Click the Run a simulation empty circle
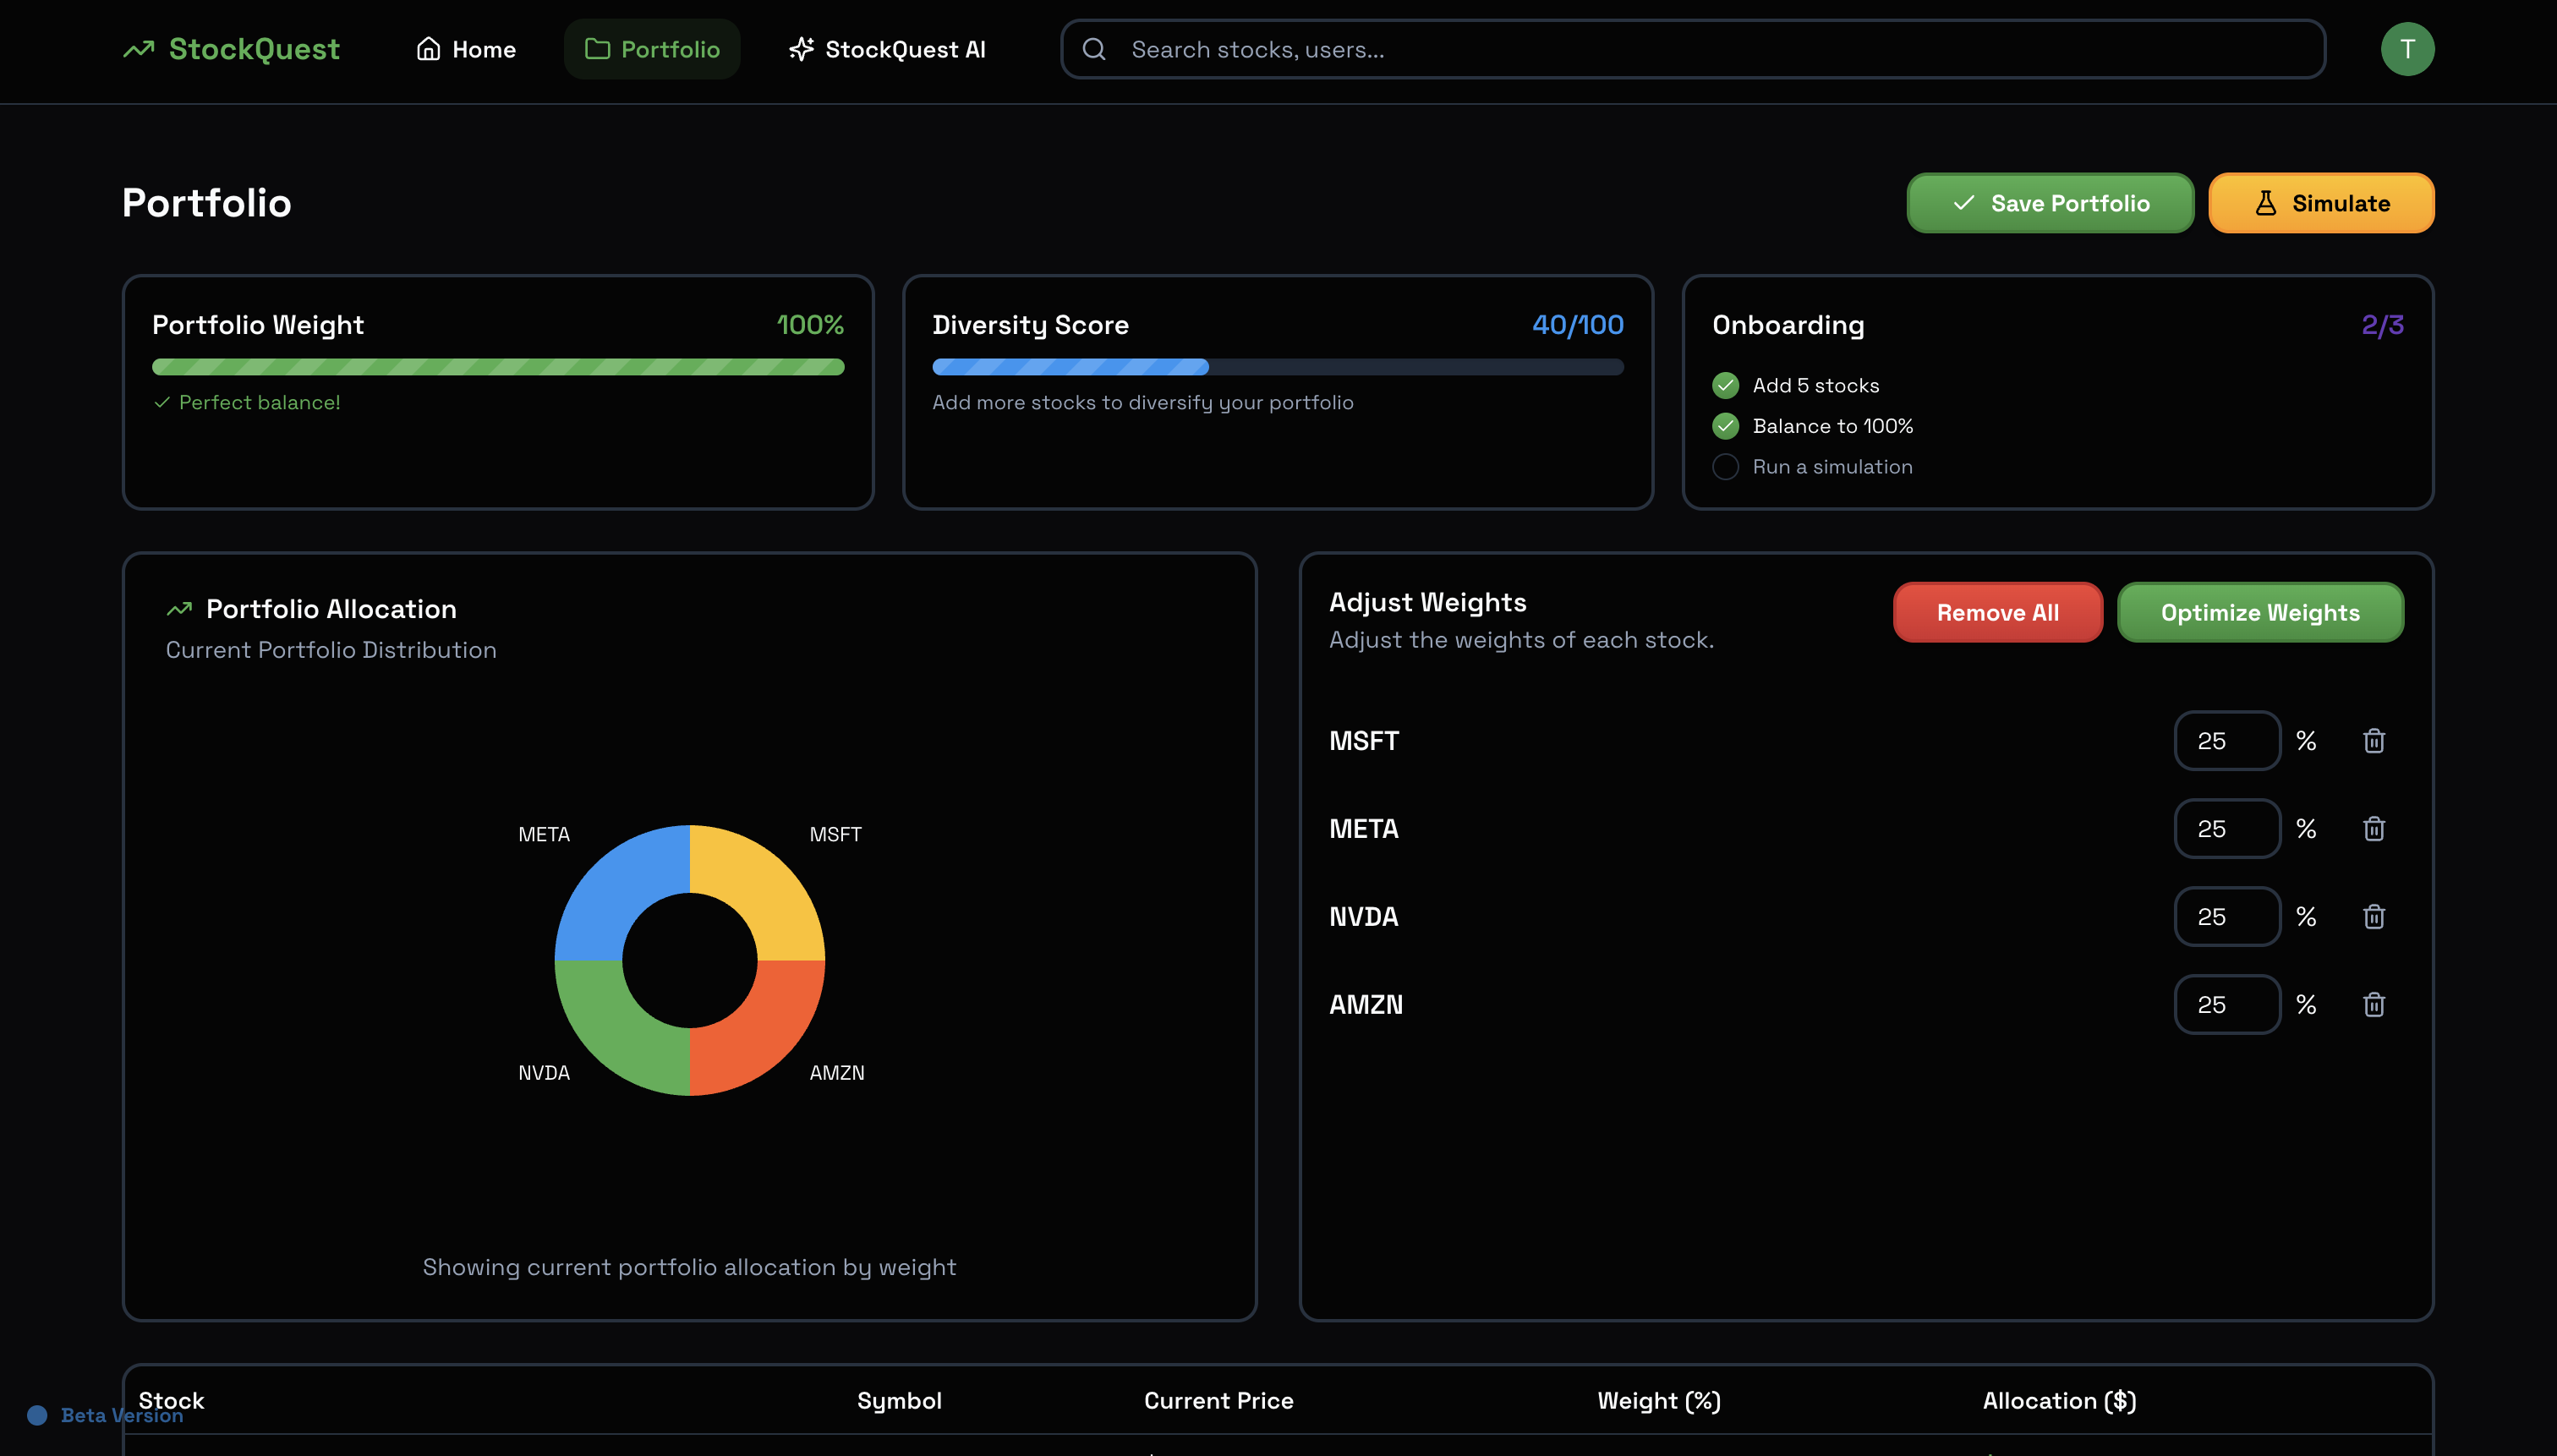This screenshot has width=2557, height=1456. pos(1725,467)
